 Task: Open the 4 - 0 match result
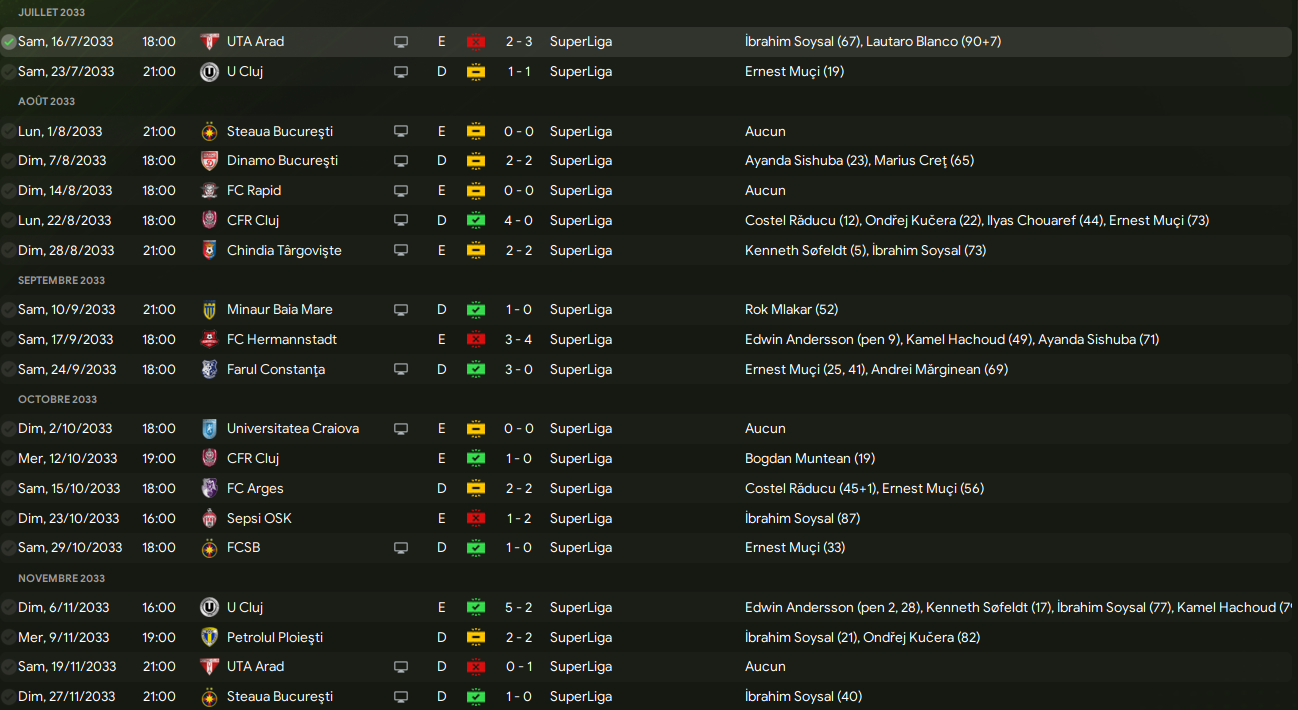[518, 221]
